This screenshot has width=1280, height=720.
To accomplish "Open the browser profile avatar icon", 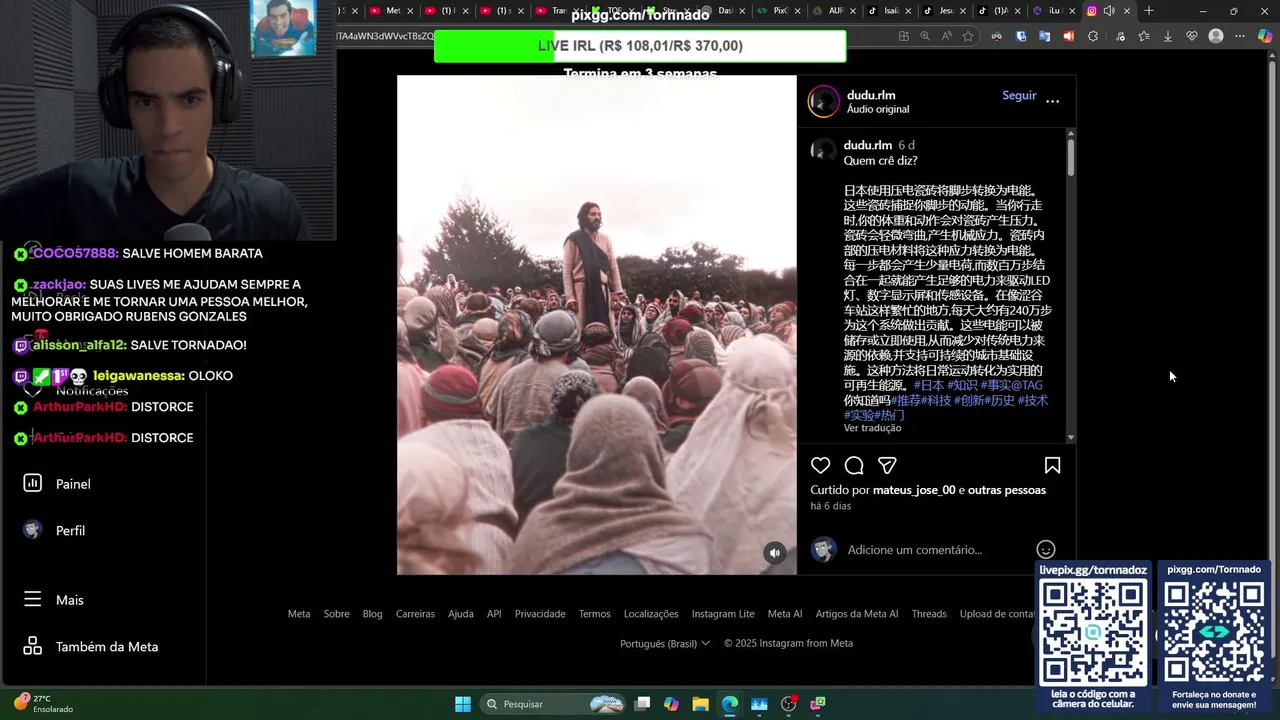I will (1216, 36).
